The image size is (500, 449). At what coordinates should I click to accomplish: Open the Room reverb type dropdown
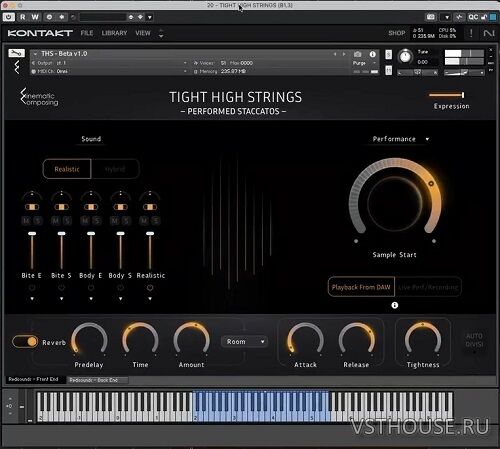point(245,342)
